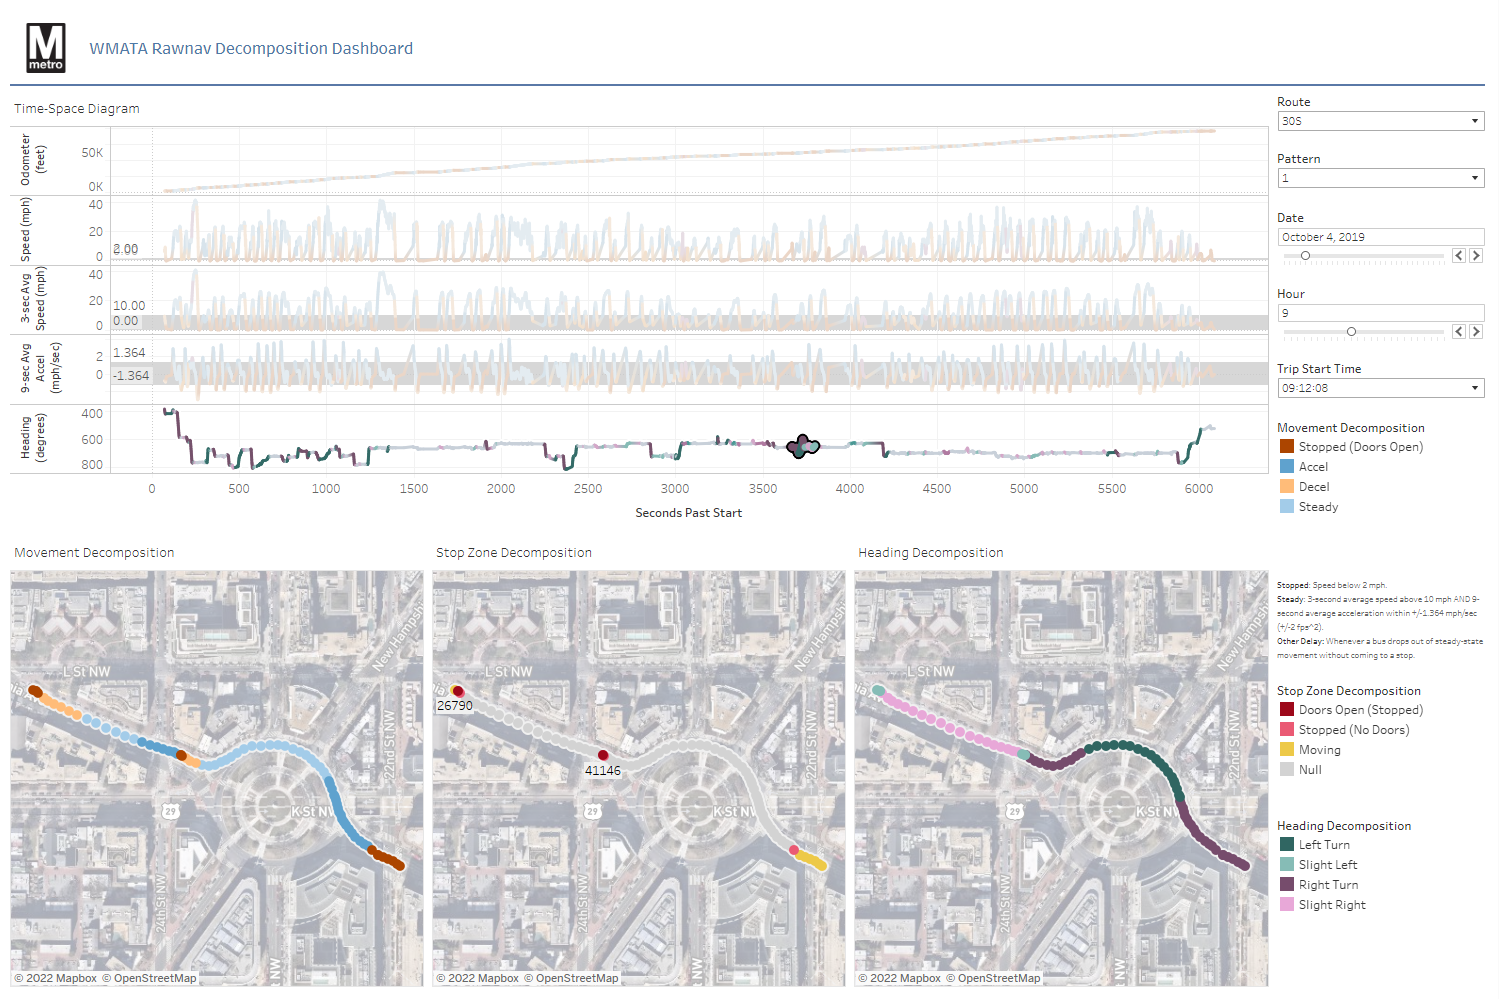Select the point labeled 26790 on Stop Zone map
This screenshot has width=1499, height=999.
(x=459, y=690)
